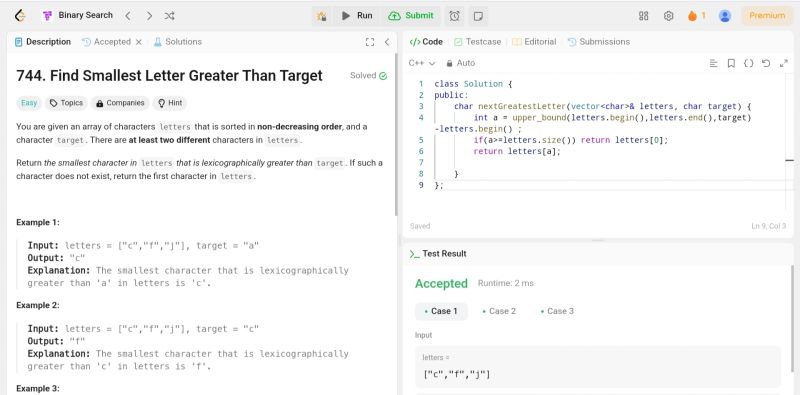The image size is (800, 395).
Task: Show the Easy difficulty tag
Action: click(x=29, y=103)
